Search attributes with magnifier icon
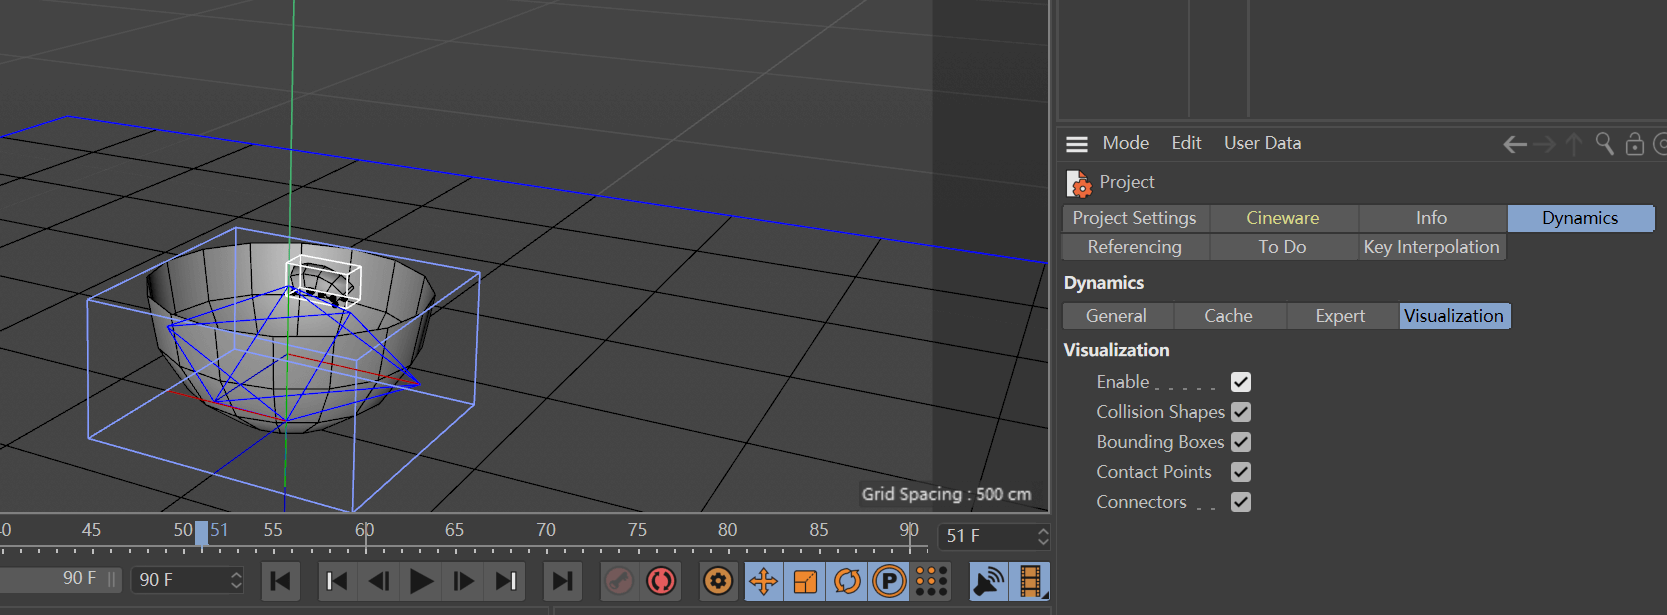 click(1604, 144)
